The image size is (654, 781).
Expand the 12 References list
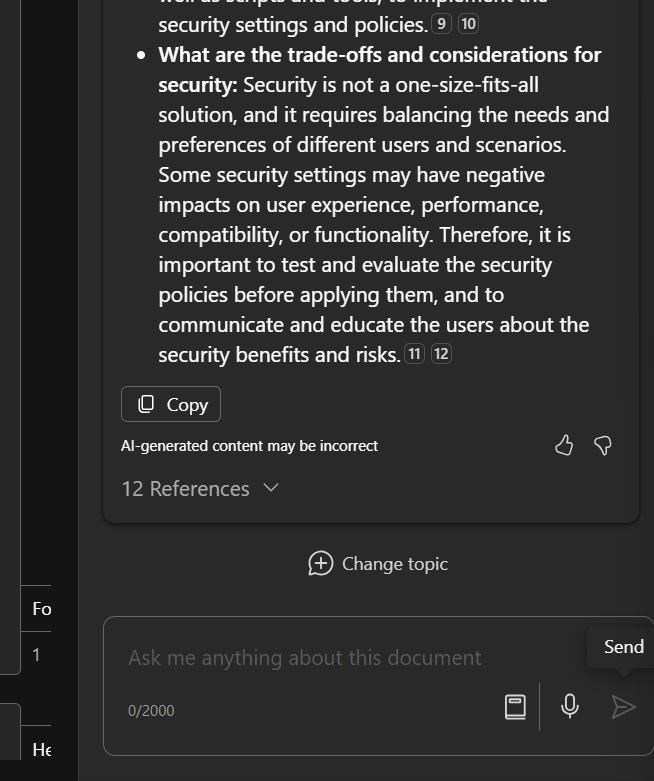[x=200, y=488]
